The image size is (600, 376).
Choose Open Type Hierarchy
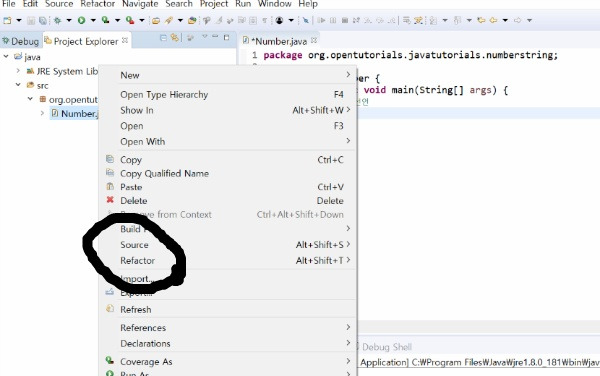click(228, 94)
